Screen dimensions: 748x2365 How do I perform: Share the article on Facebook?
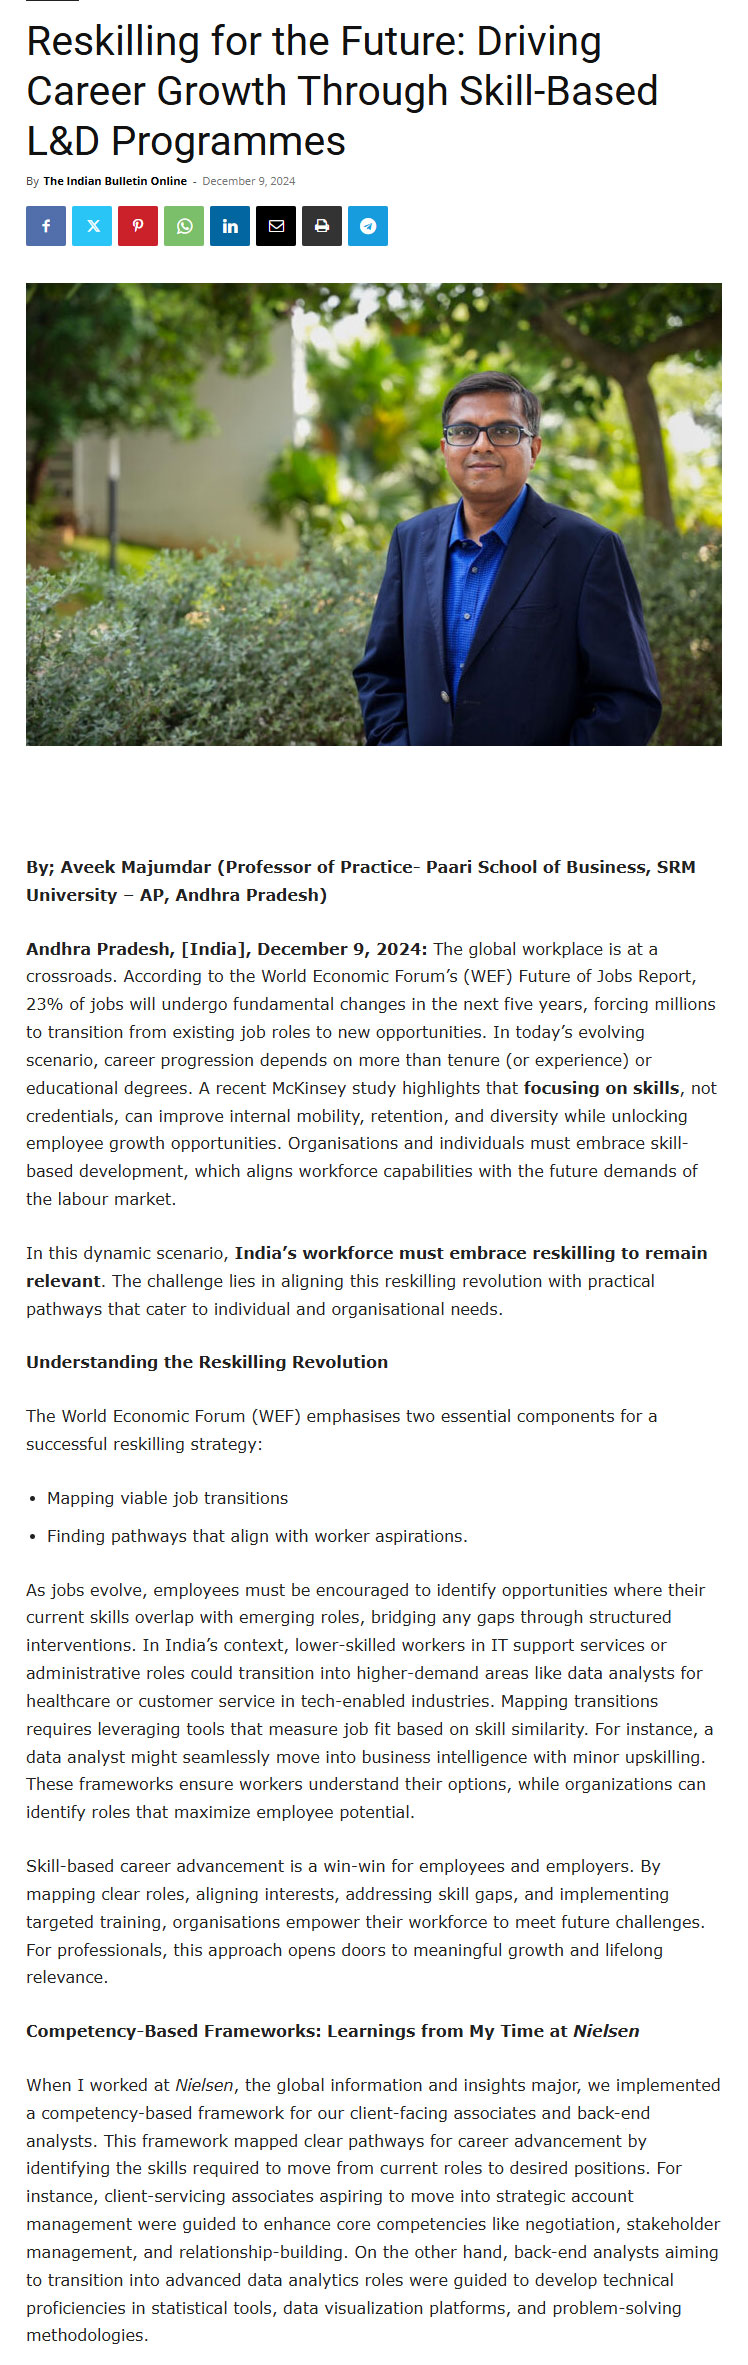coord(46,226)
